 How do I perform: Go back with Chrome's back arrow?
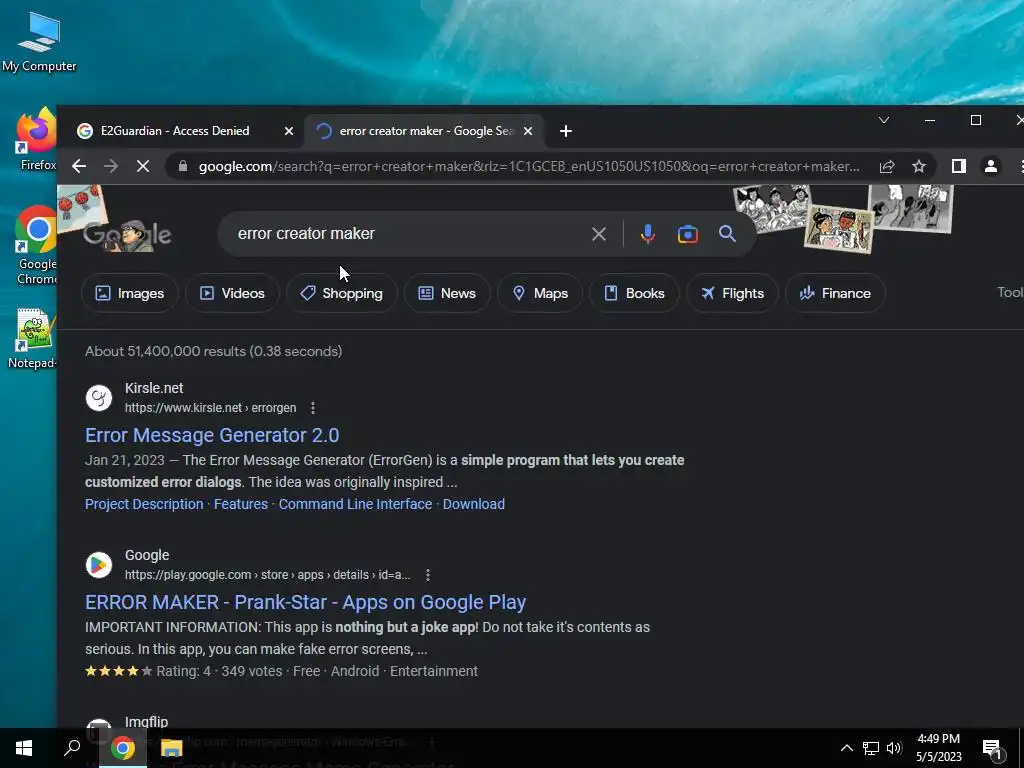coord(79,167)
